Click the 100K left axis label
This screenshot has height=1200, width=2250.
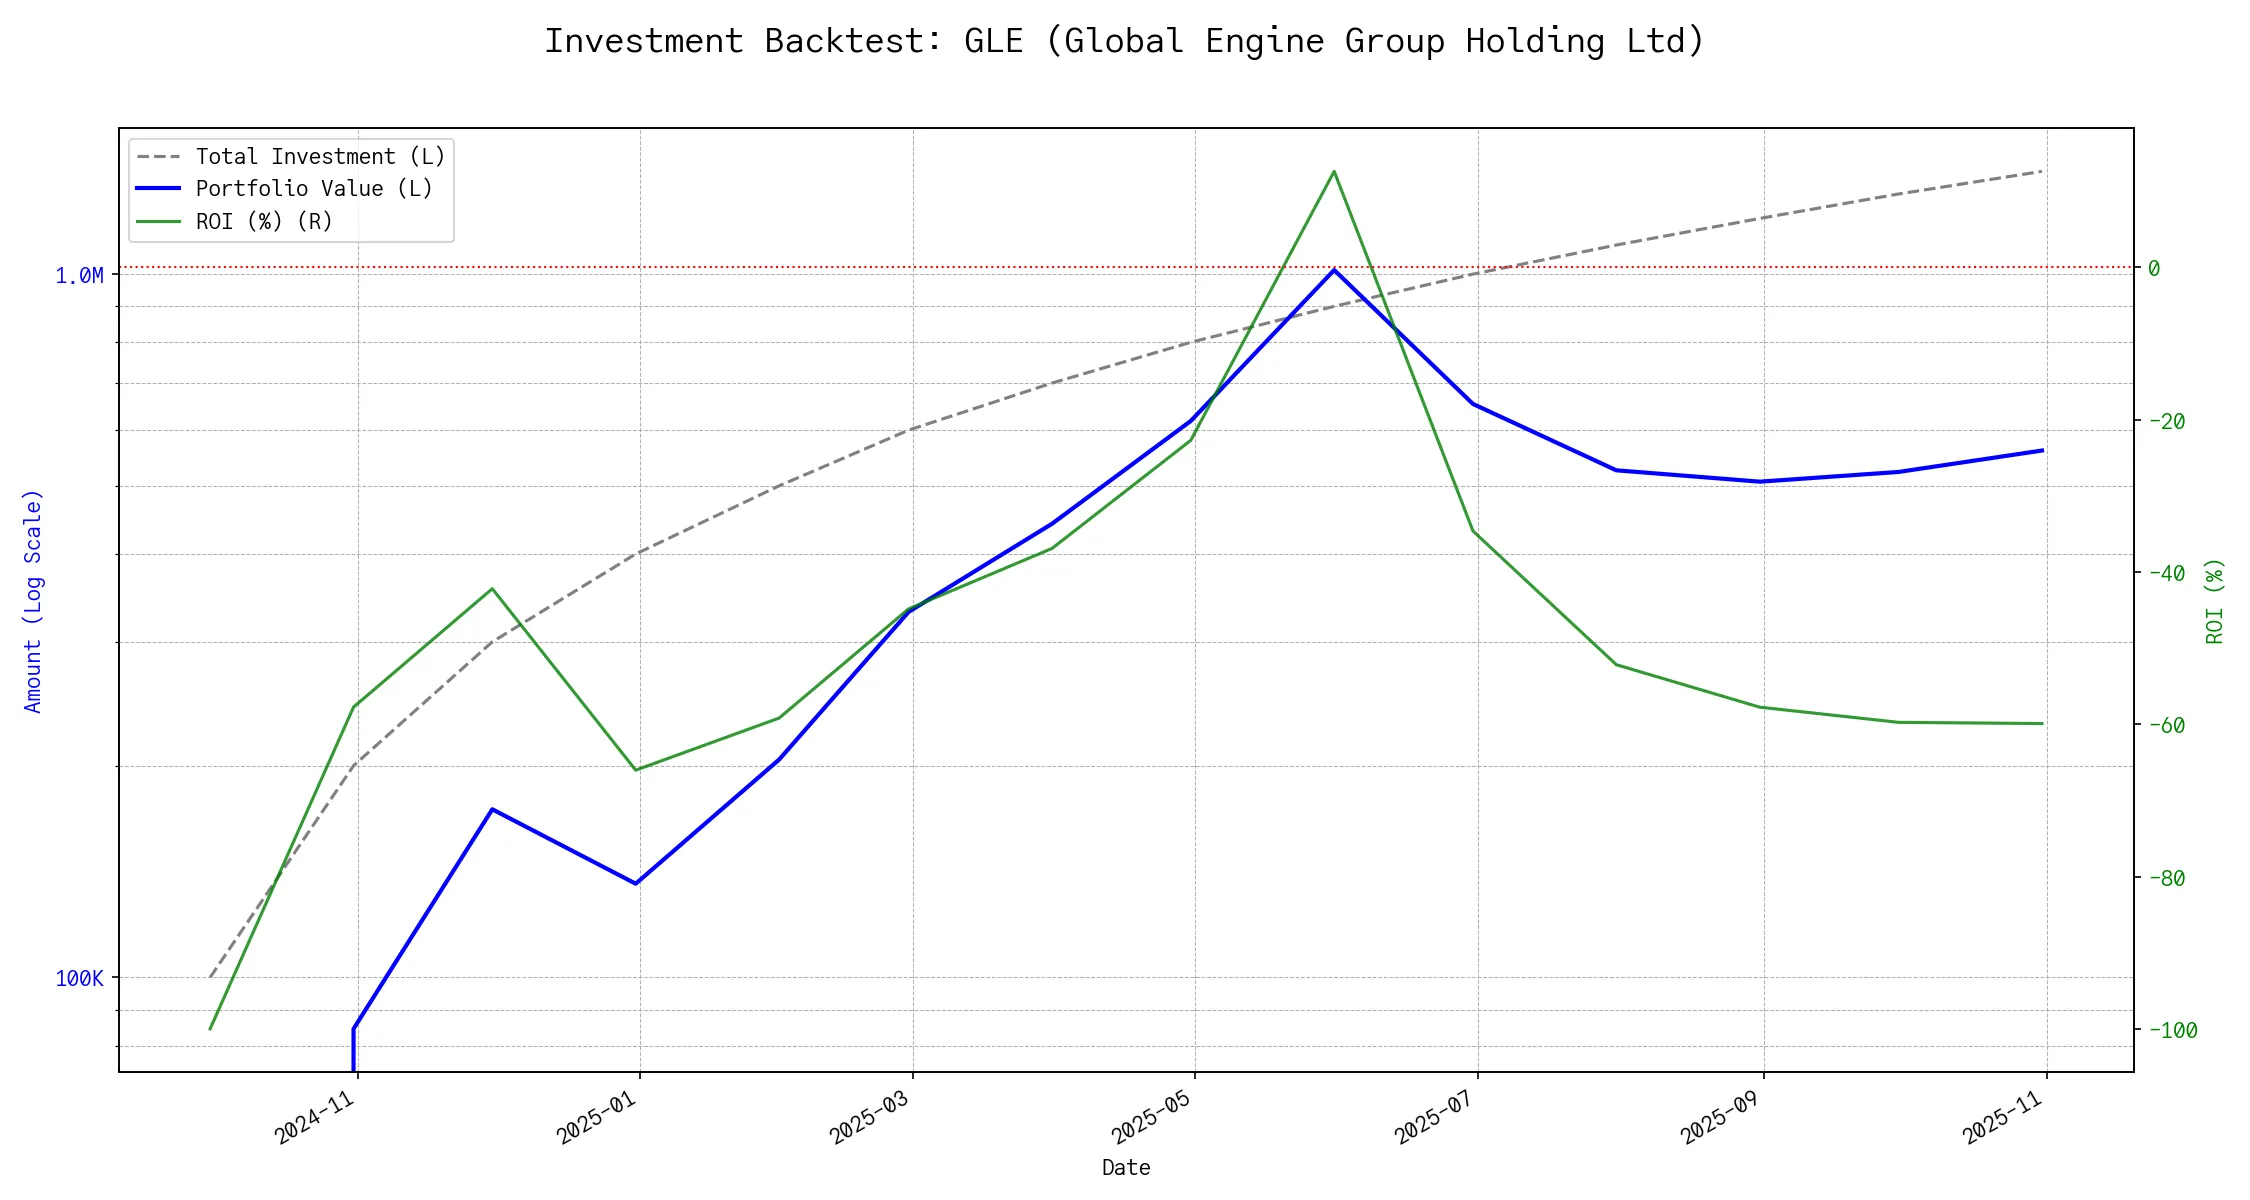coord(79,979)
